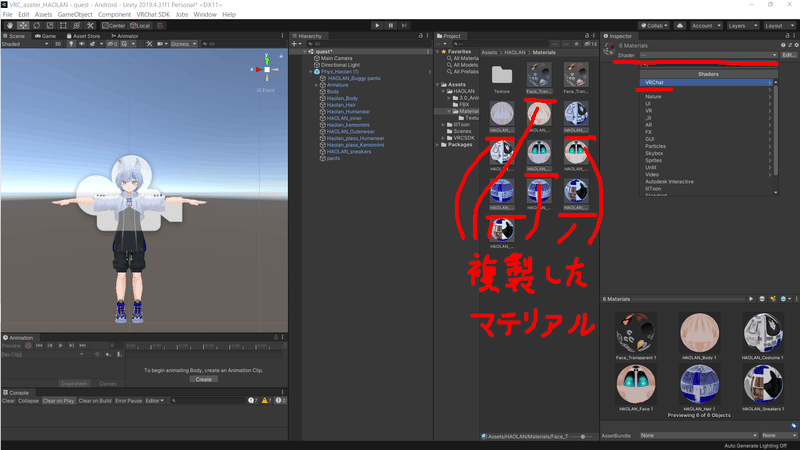Select Nature in Shaders list
Image resolution: width=800 pixels, height=450 pixels.
pos(707,96)
